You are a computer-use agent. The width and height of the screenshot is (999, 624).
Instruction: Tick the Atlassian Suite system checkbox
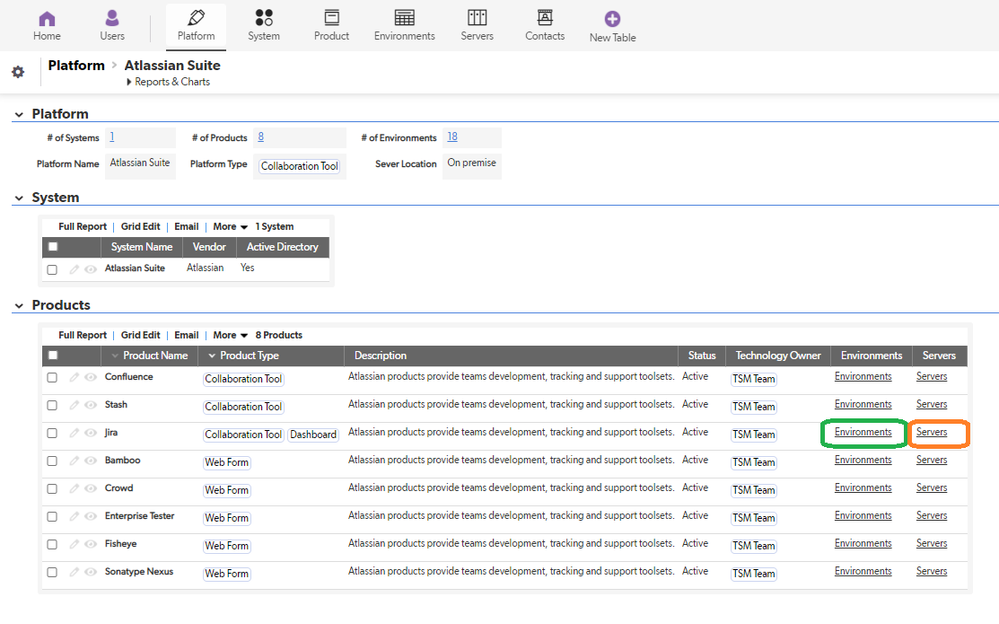(x=52, y=270)
